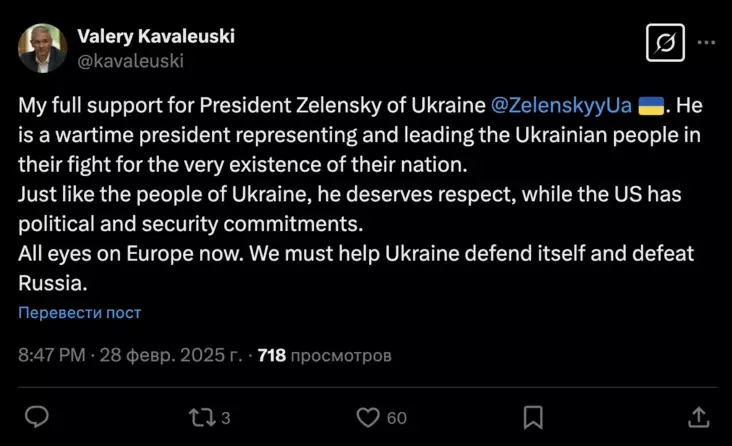Click the Ukraine flag emoji
Image resolution: width=732 pixels, height=446 pixels.
click(652, 103)
